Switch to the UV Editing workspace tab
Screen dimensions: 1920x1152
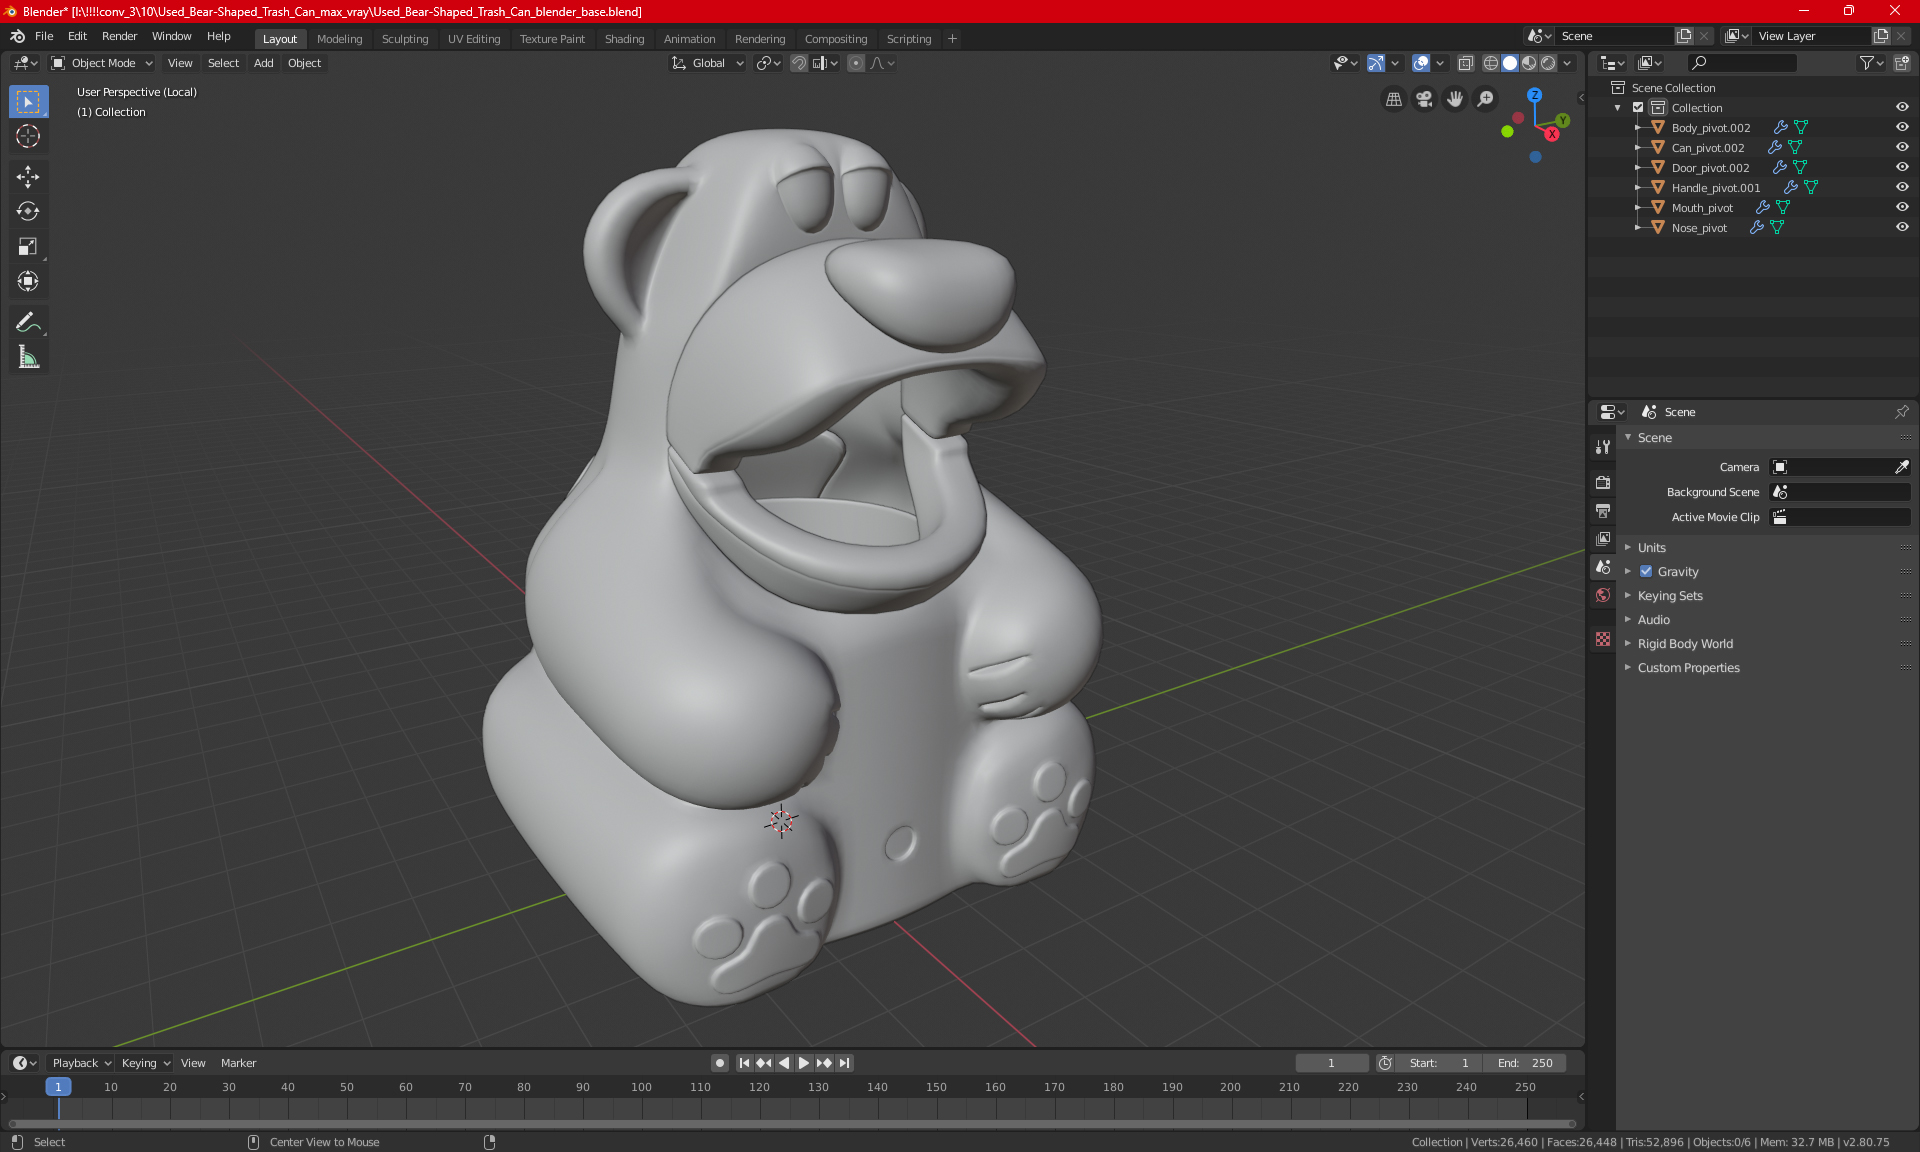point(474,39)
